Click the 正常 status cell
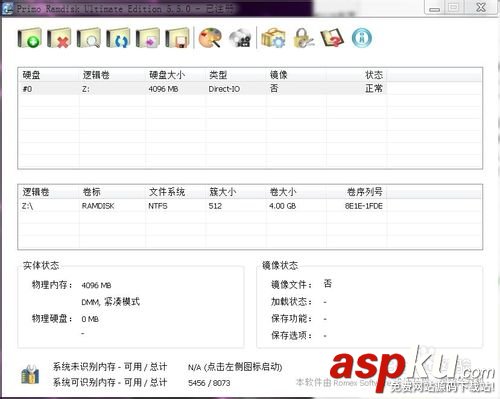Viewport: 500px width, 399px height. (374, 89)
